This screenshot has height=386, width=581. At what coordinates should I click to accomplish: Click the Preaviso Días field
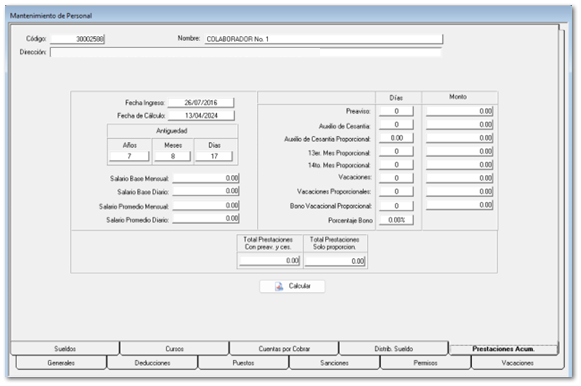(396, 111)
